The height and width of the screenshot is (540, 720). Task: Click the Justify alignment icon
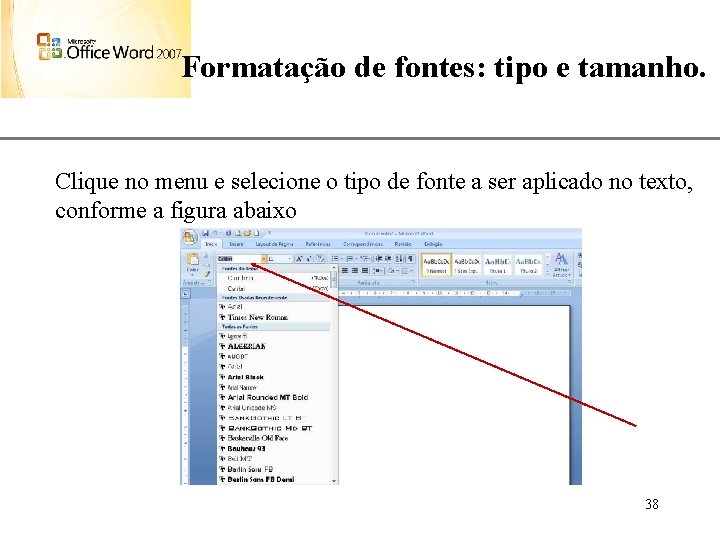[x=365, y=270]
